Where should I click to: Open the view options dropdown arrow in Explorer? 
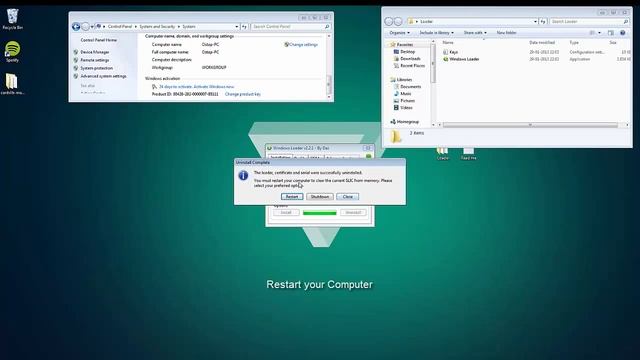pyautogui.click(x=599, y=33)
